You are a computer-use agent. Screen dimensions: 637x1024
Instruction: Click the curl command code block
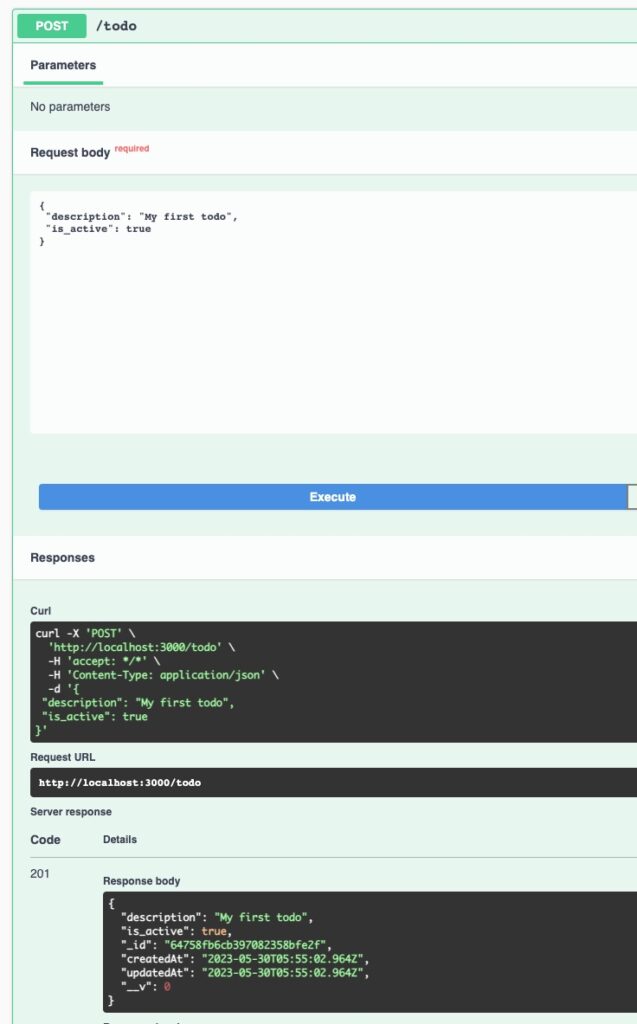[330, 682]
